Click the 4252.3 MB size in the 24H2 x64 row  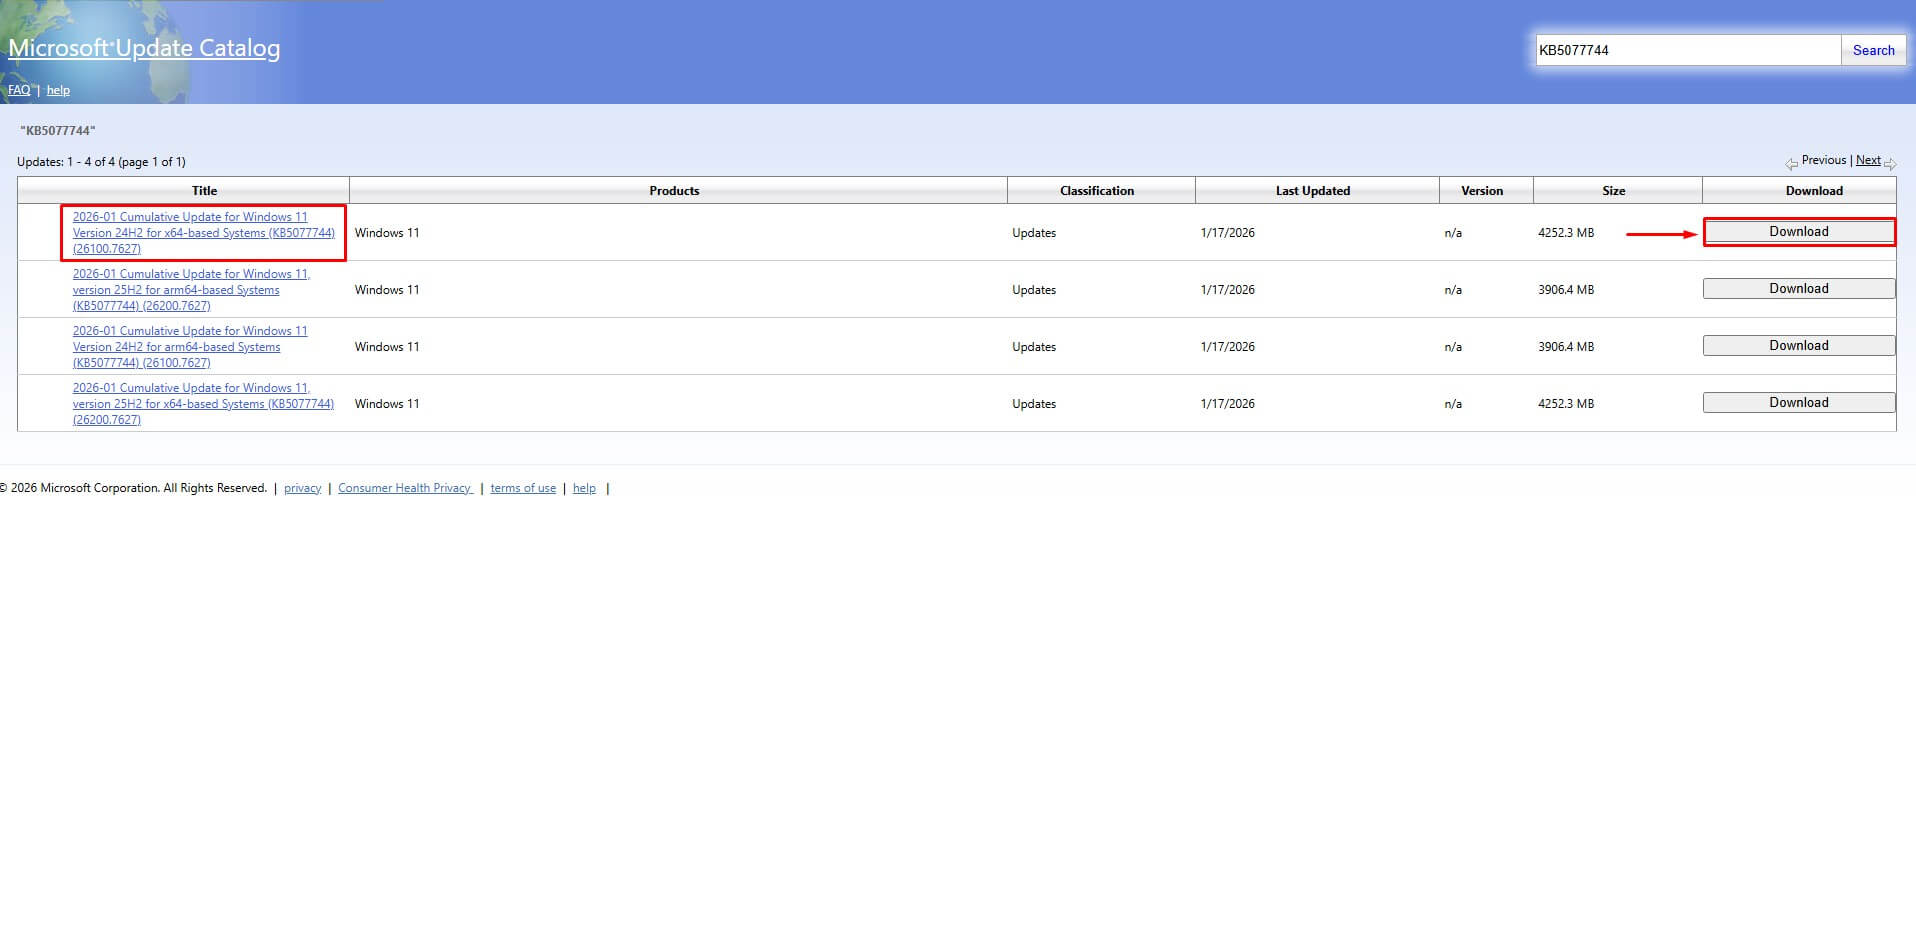1566,232
